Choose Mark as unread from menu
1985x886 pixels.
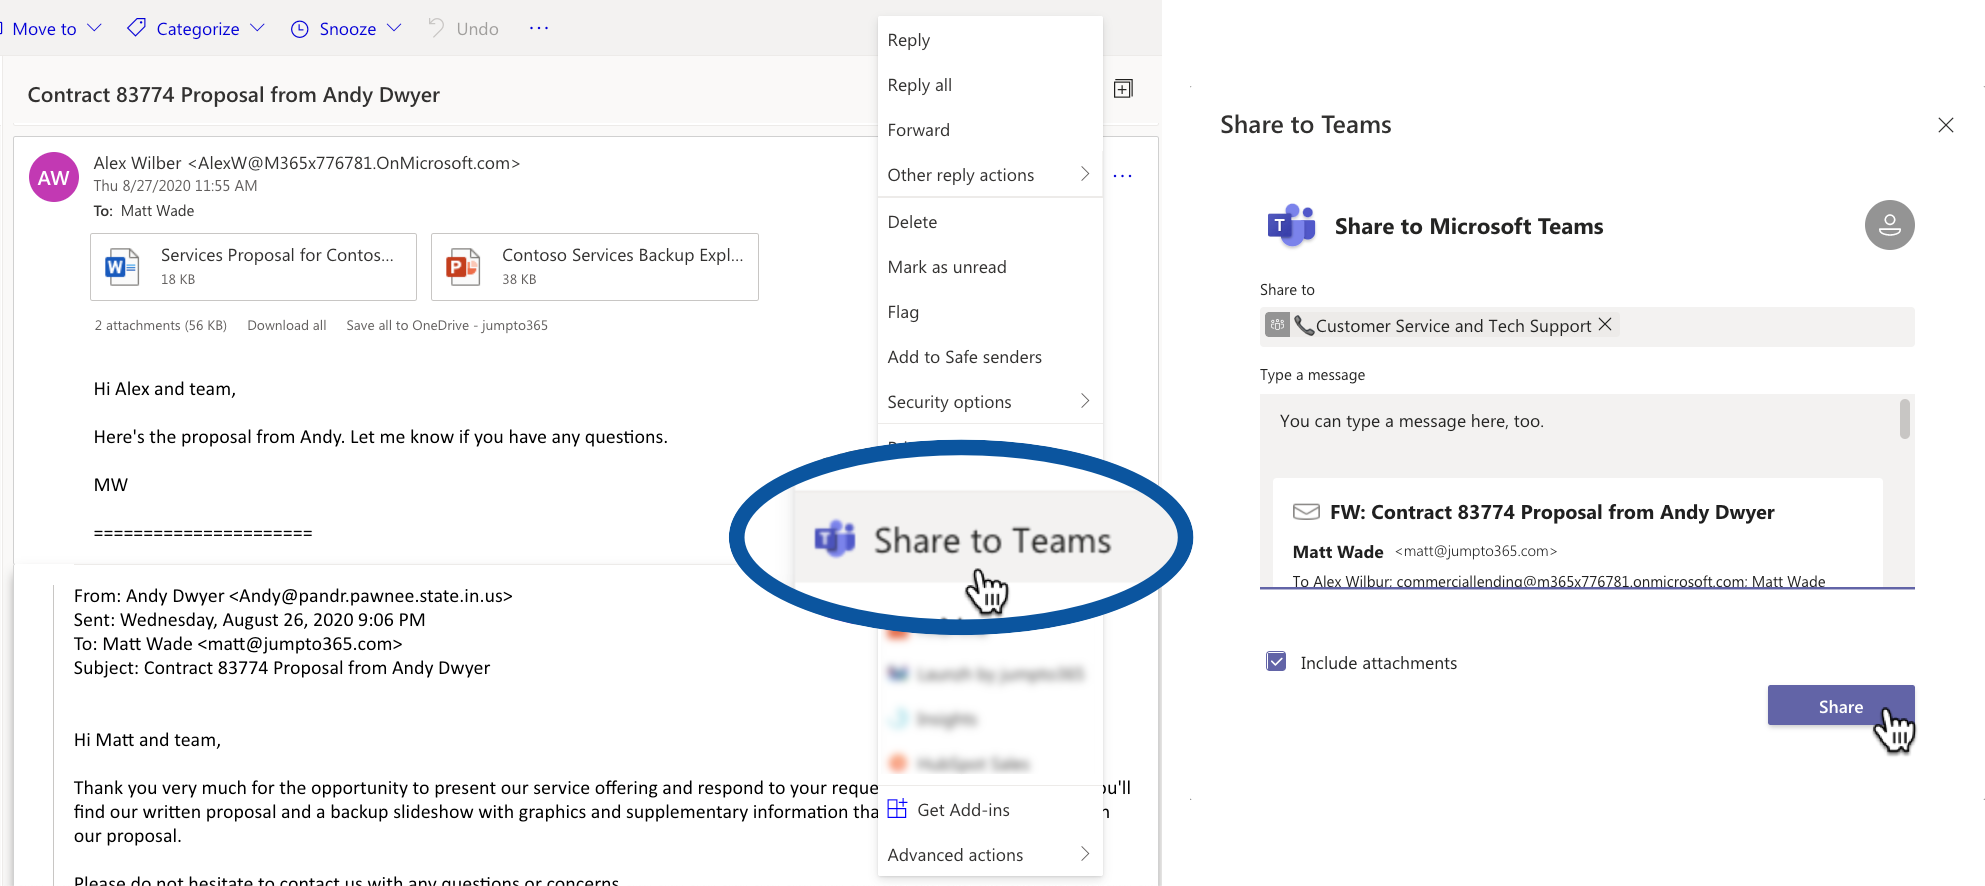pyautogui.click(x=989, y=267)
